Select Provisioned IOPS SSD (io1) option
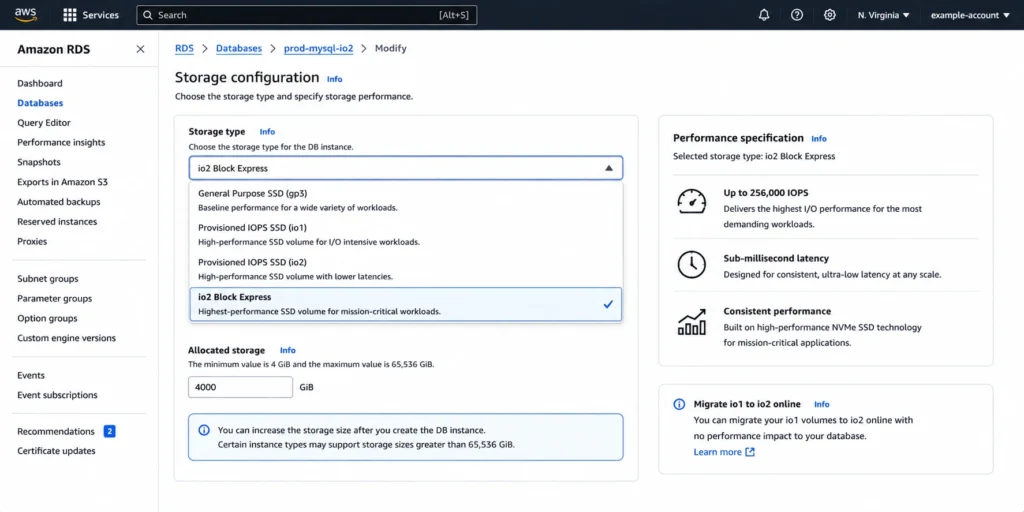Screen dimensions: 1024x512 [x=406, y=234]
